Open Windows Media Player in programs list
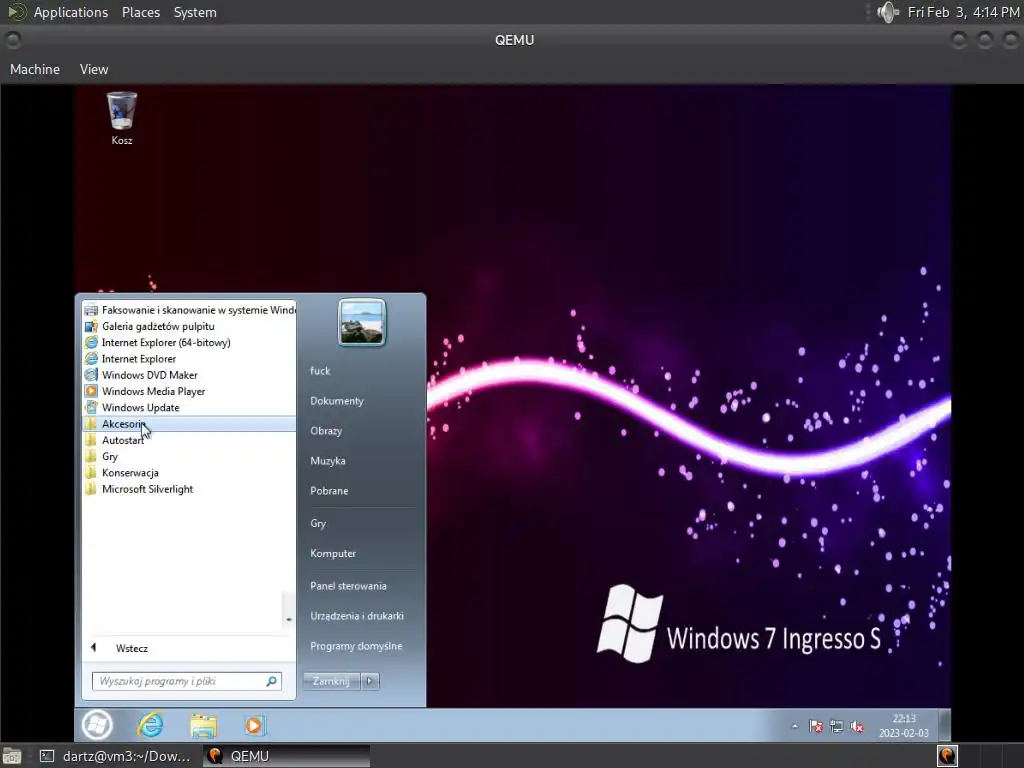Viewport: 1024px width, 768px height. (189, 391)
